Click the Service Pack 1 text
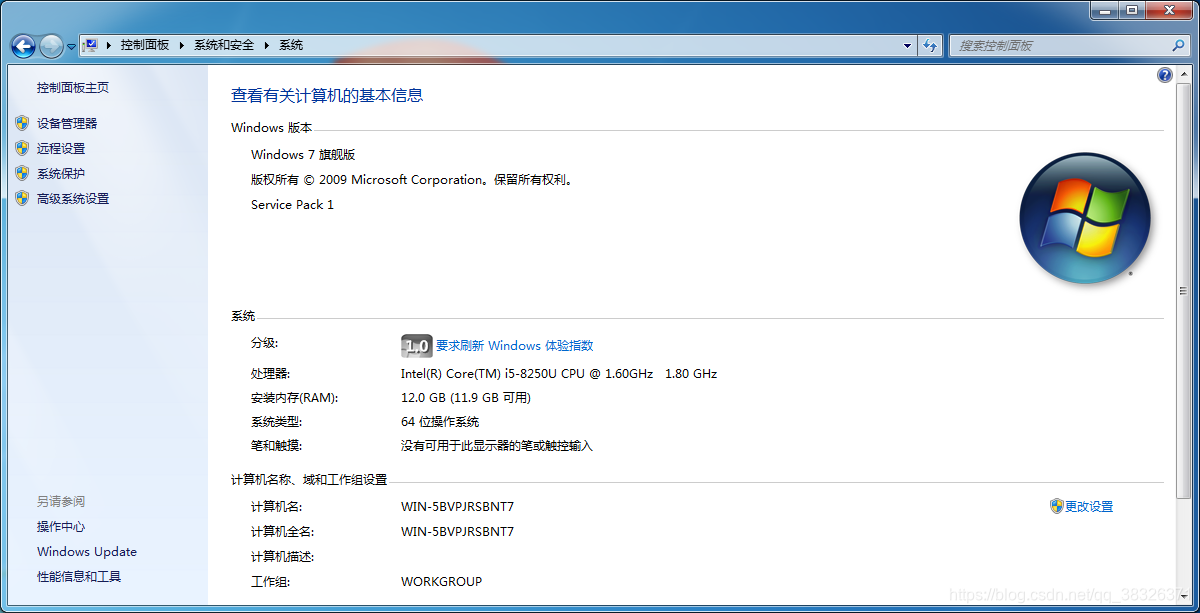The image size is (1200, 613). tap(292, 205)
